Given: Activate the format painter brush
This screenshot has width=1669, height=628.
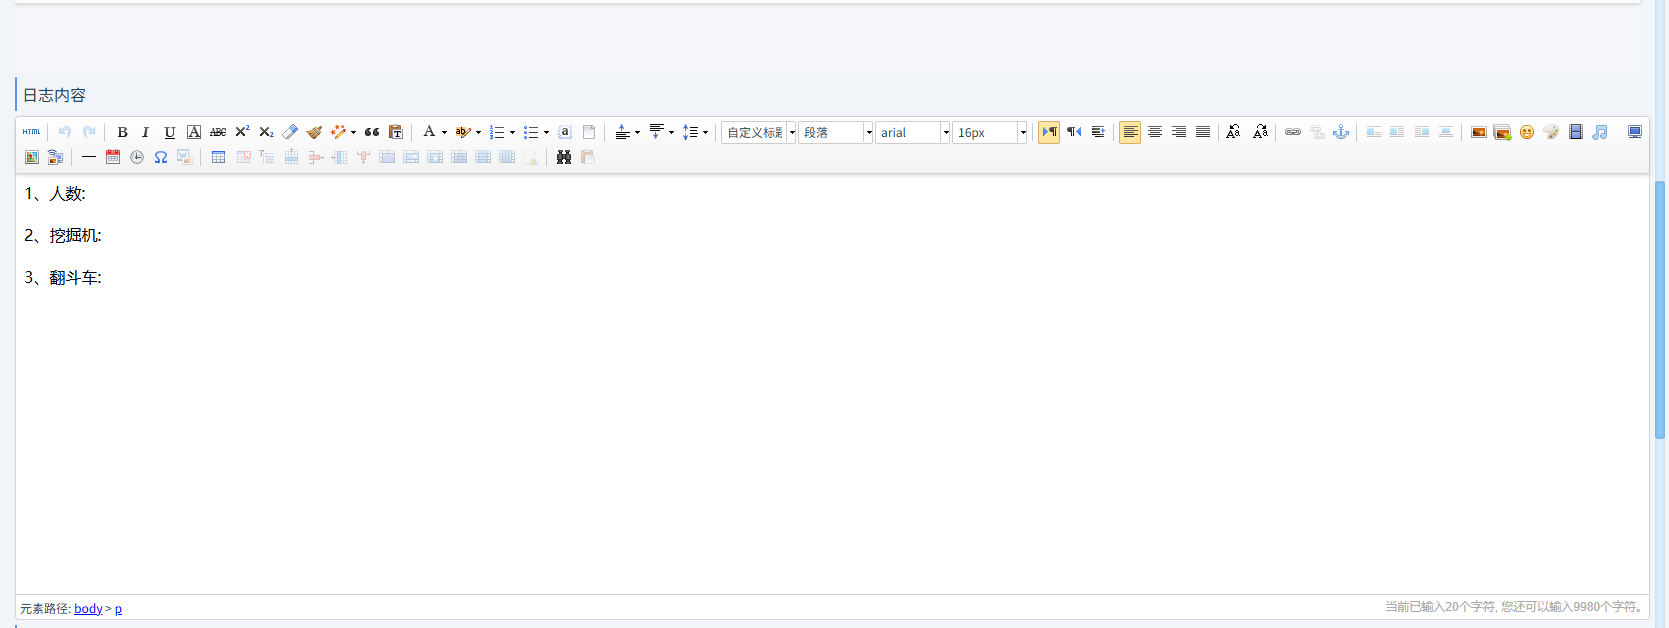Looking at the screenshot, I should 314,132.
